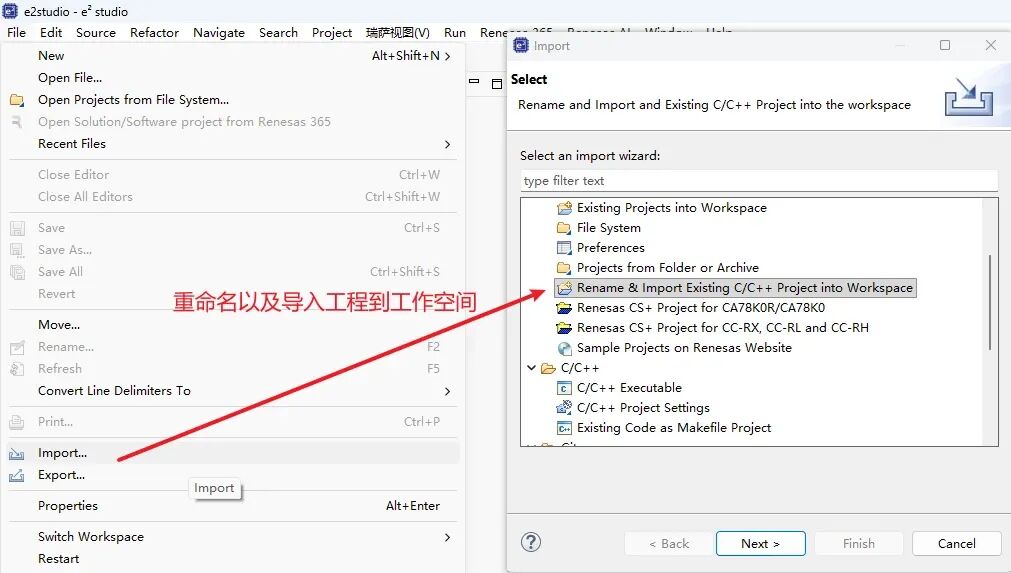Click the type filter text field
The height and width of the screenshot is (573, 1011).
(x=758, y=181)
